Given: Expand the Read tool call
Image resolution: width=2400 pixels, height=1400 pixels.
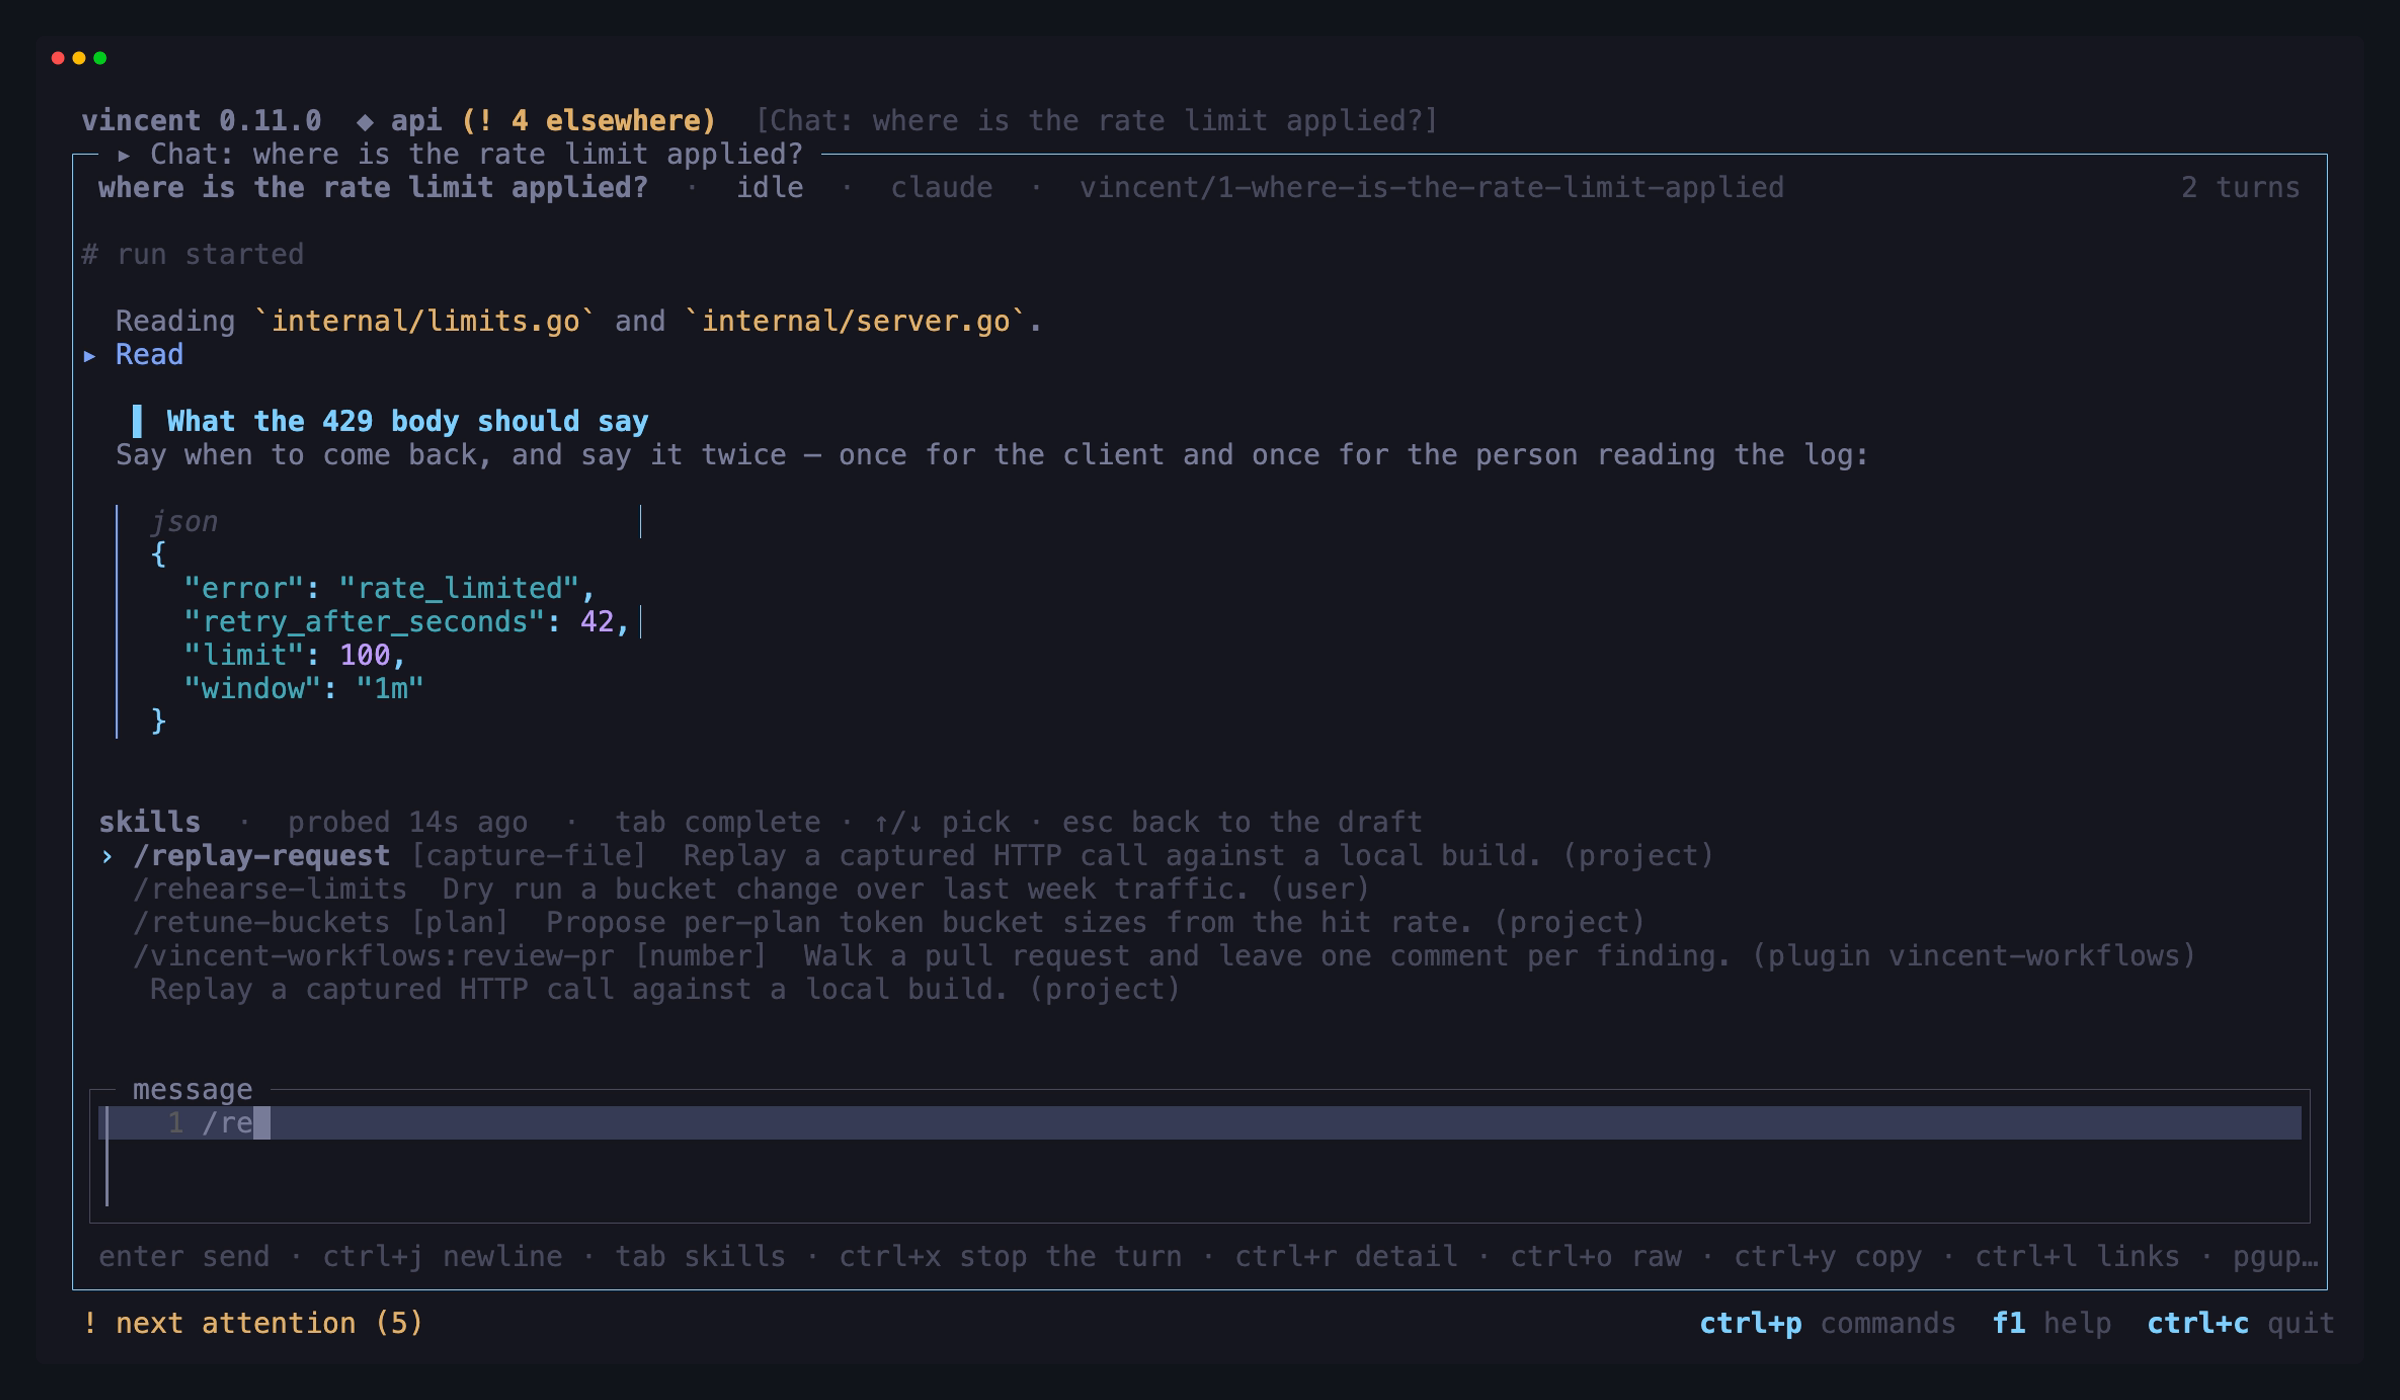Looking at the screenshot, I should click(134, 355).
